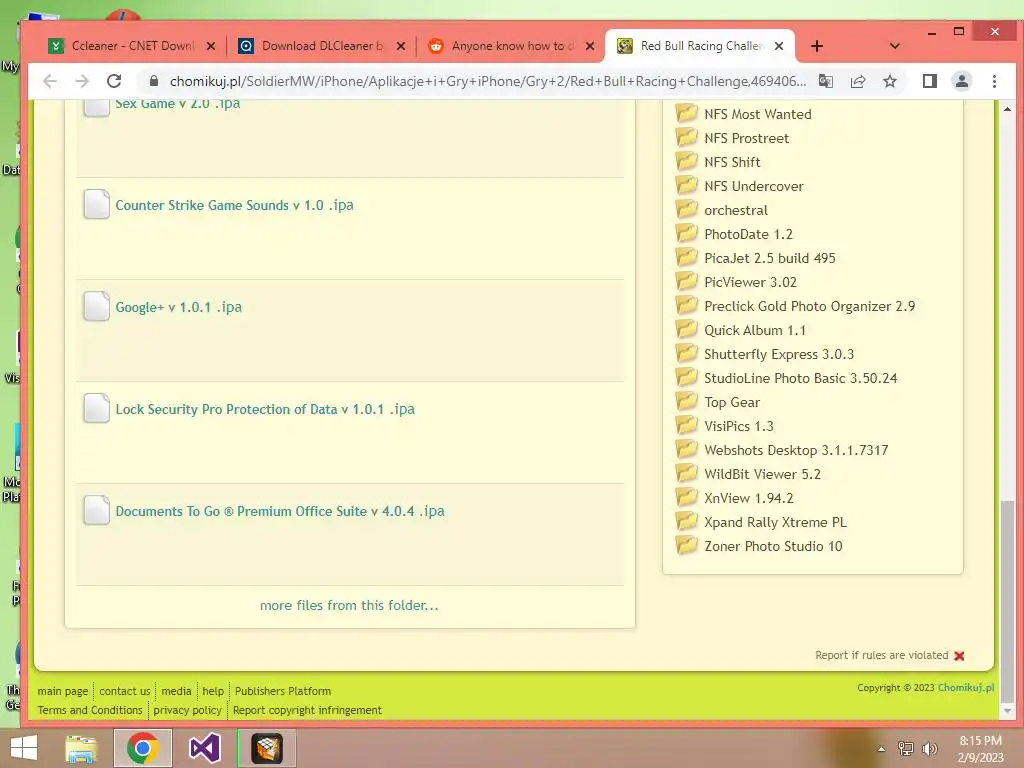
Task: Open Visual Studio from the taskbar
Action: tap(204, 748)
